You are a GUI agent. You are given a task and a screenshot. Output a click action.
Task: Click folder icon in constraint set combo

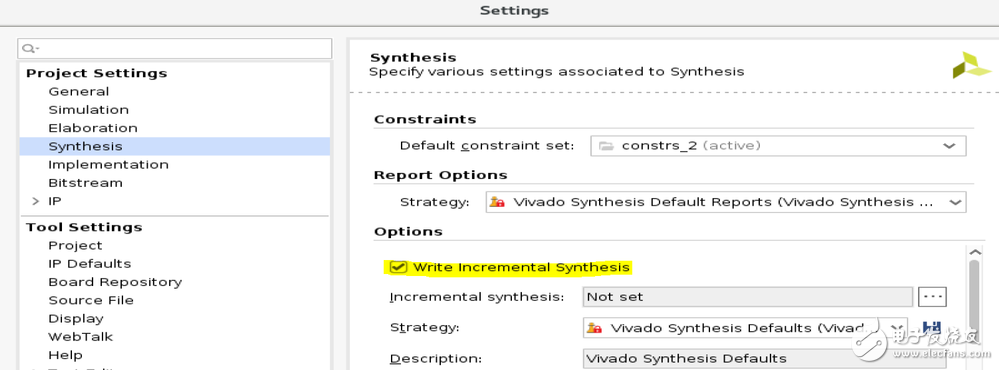(x=606, y=146)
